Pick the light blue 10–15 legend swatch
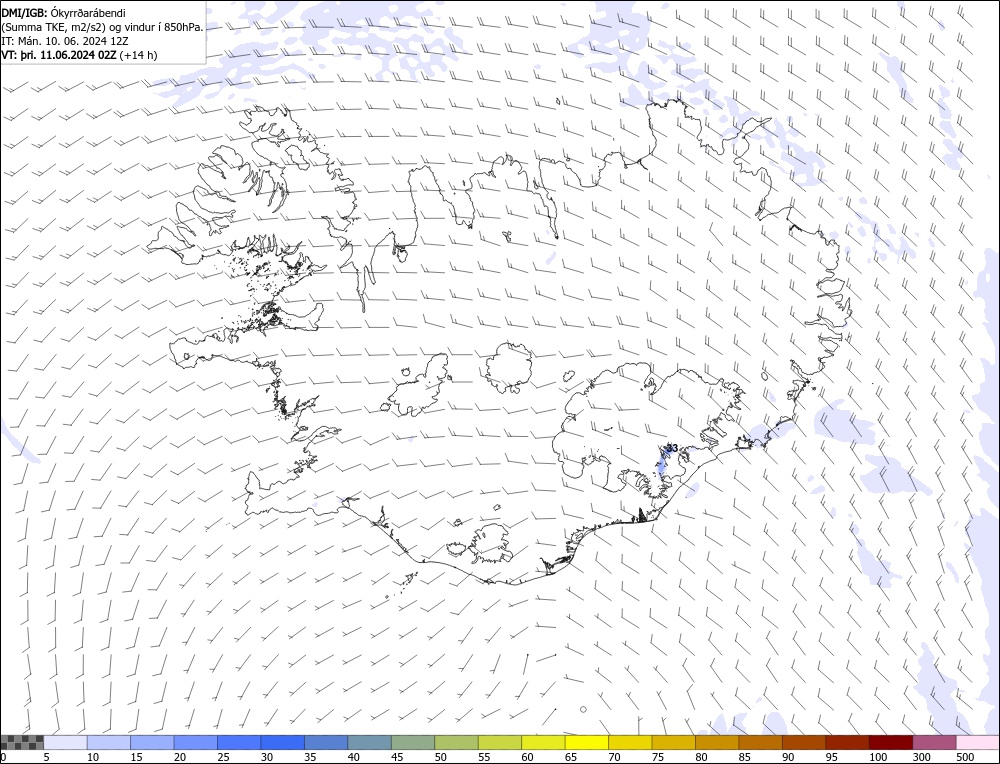This screenshot has width=1000, height=764. [109, 742]
